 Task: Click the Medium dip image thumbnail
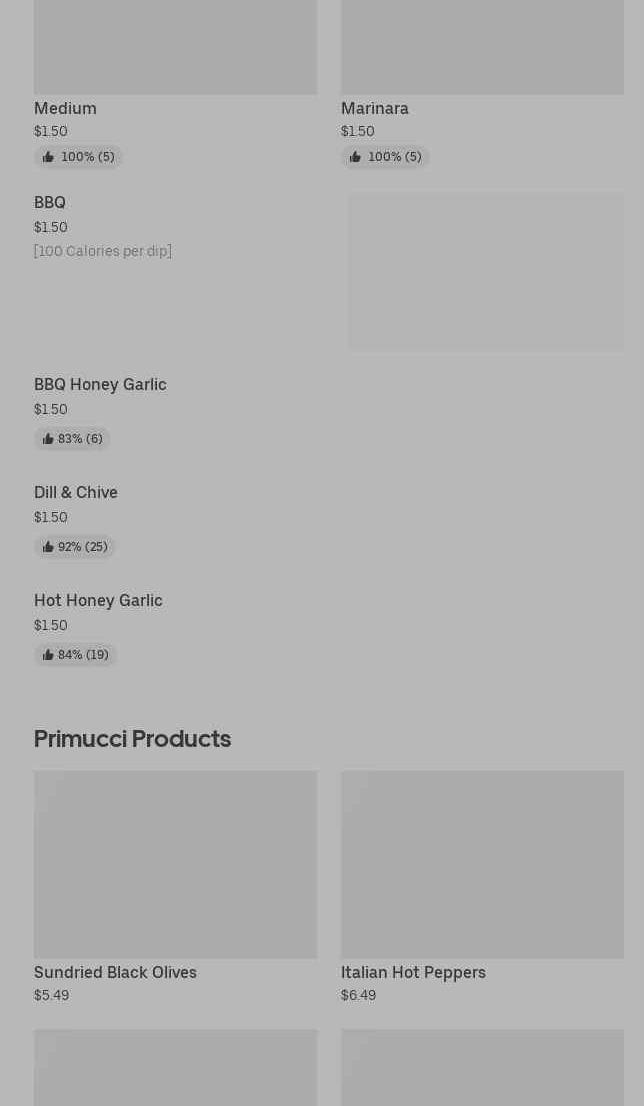[175, 47]
